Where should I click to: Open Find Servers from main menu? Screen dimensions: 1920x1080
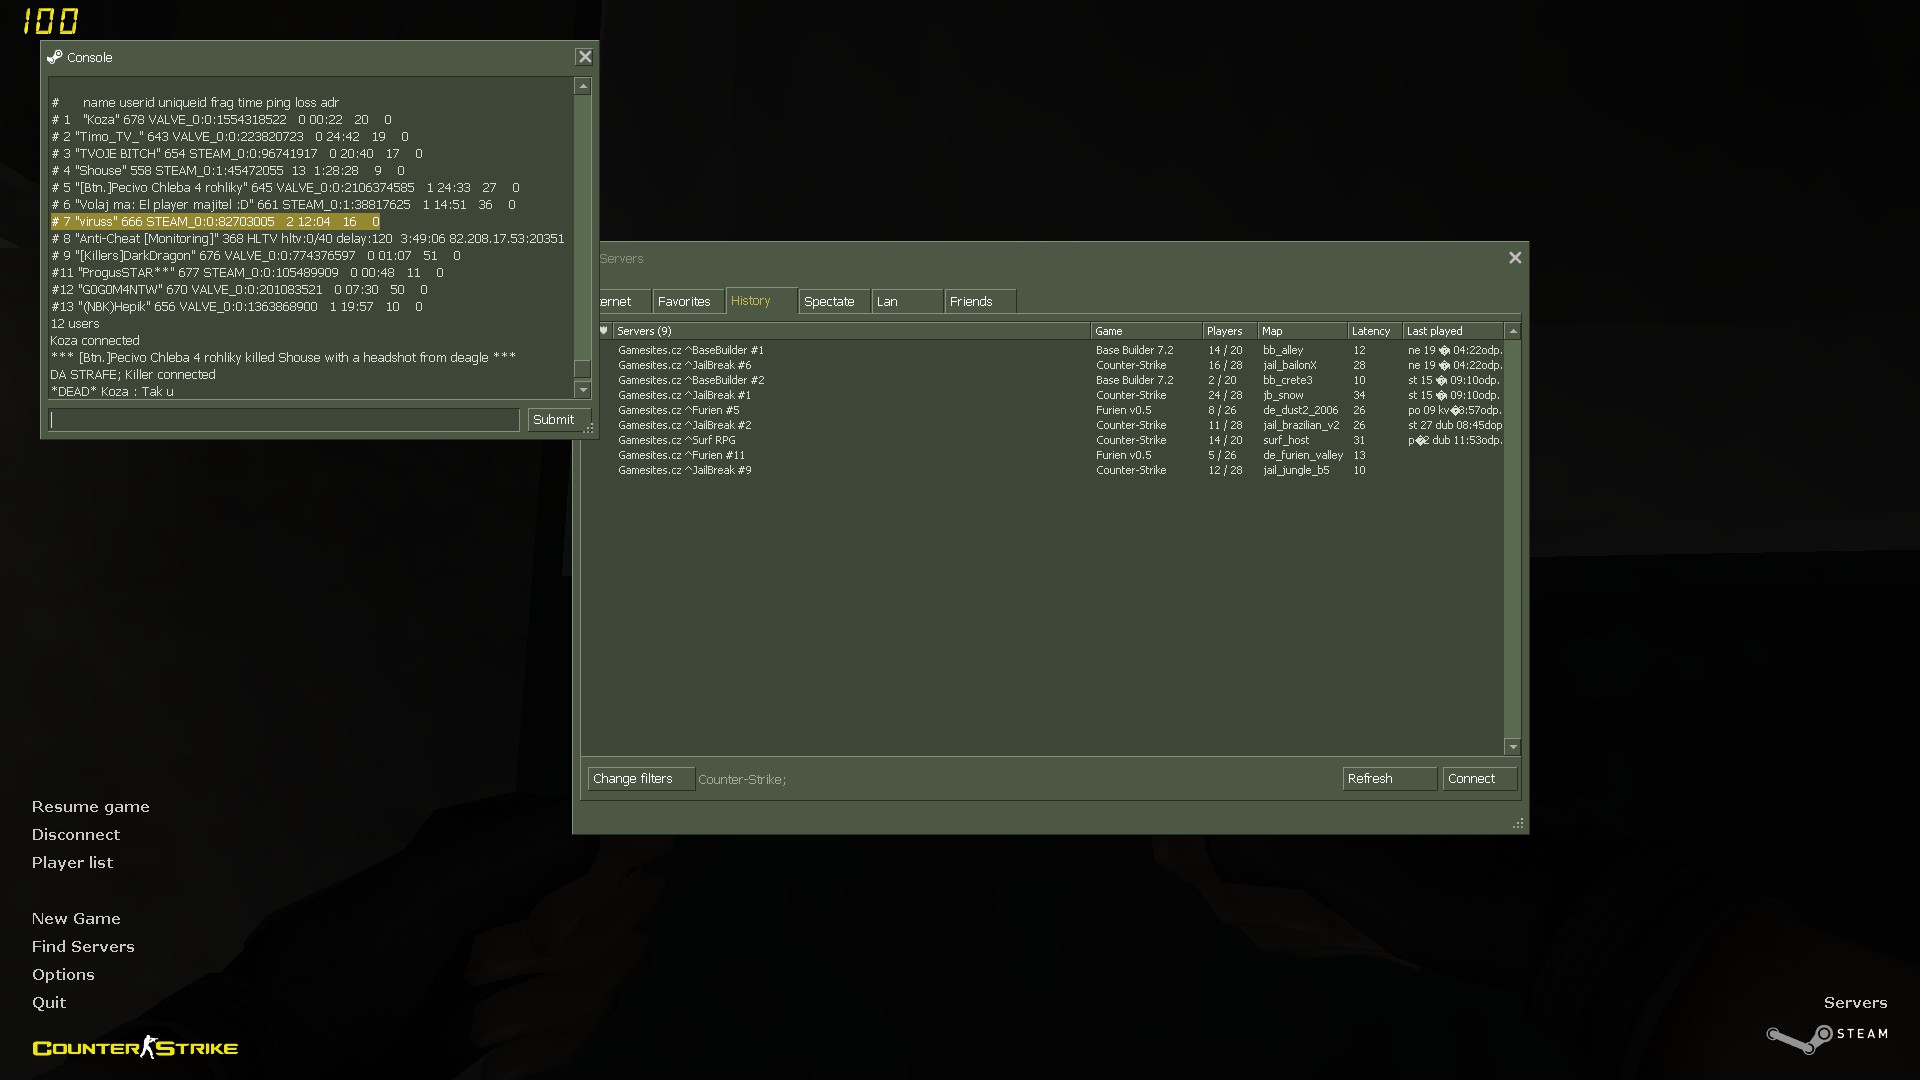tap(83, 947)
